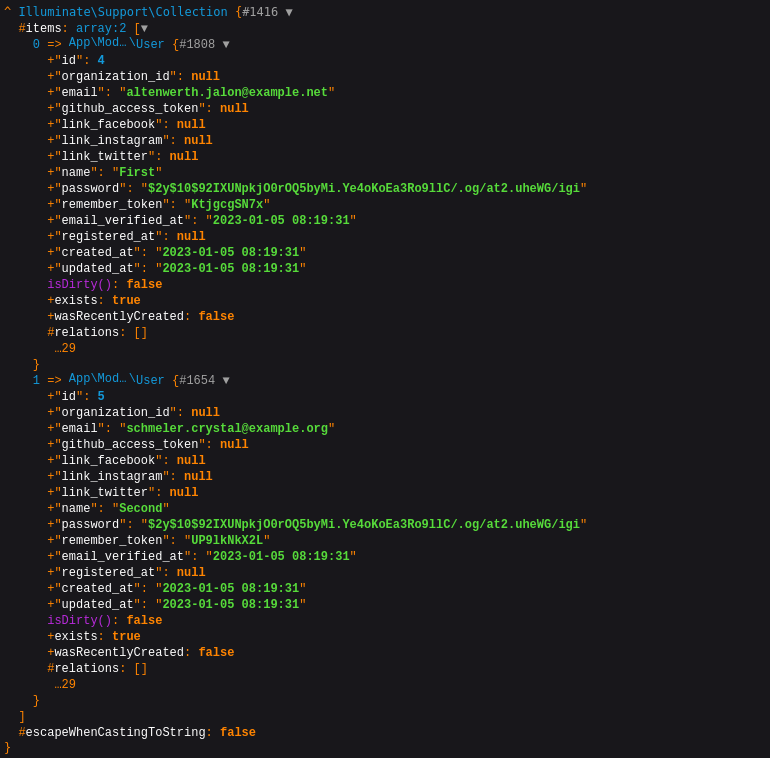This screenshot has width=770, height=758.
Task: Collapse second User object arrow after #1654
Action: tap(226, 381)
